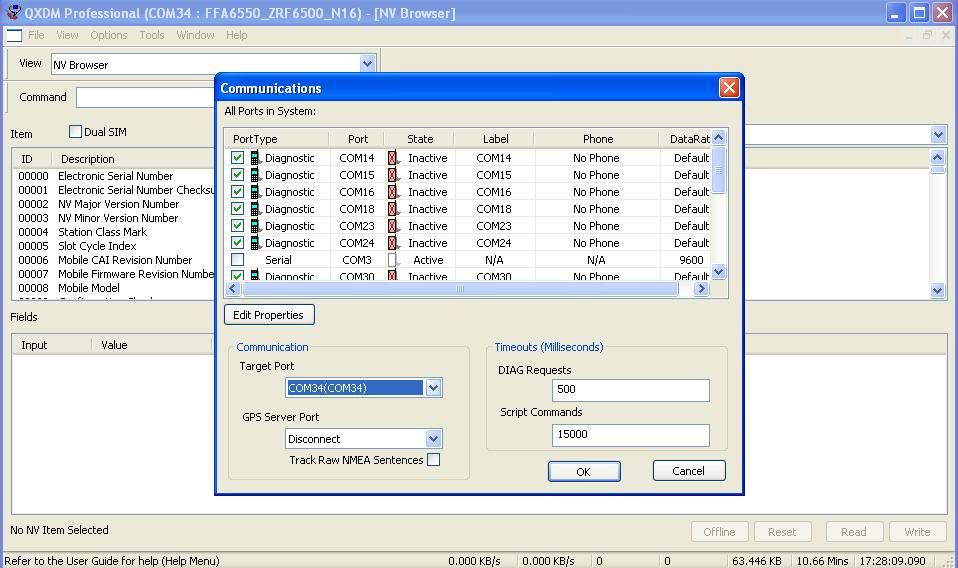Open the Item dropdown arrow in NV Browser
This screenshot has width=958, height=568.
pos(938,134)
